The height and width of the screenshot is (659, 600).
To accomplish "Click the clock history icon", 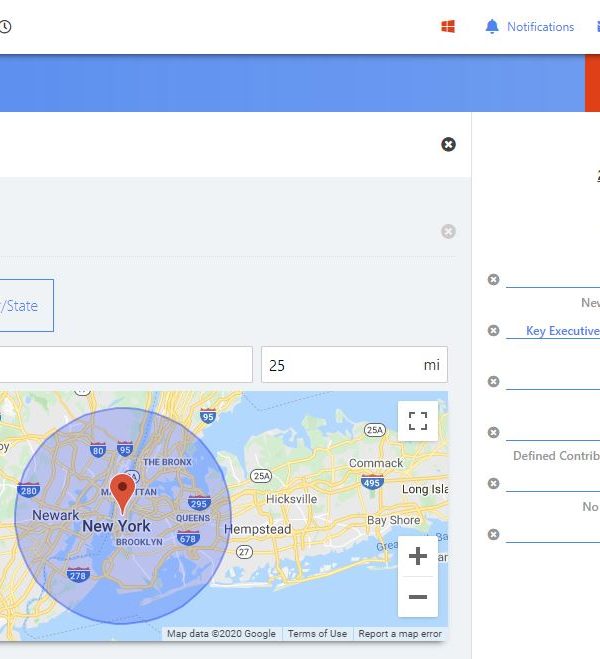I will pyautogui.click(x=5, y=27).
